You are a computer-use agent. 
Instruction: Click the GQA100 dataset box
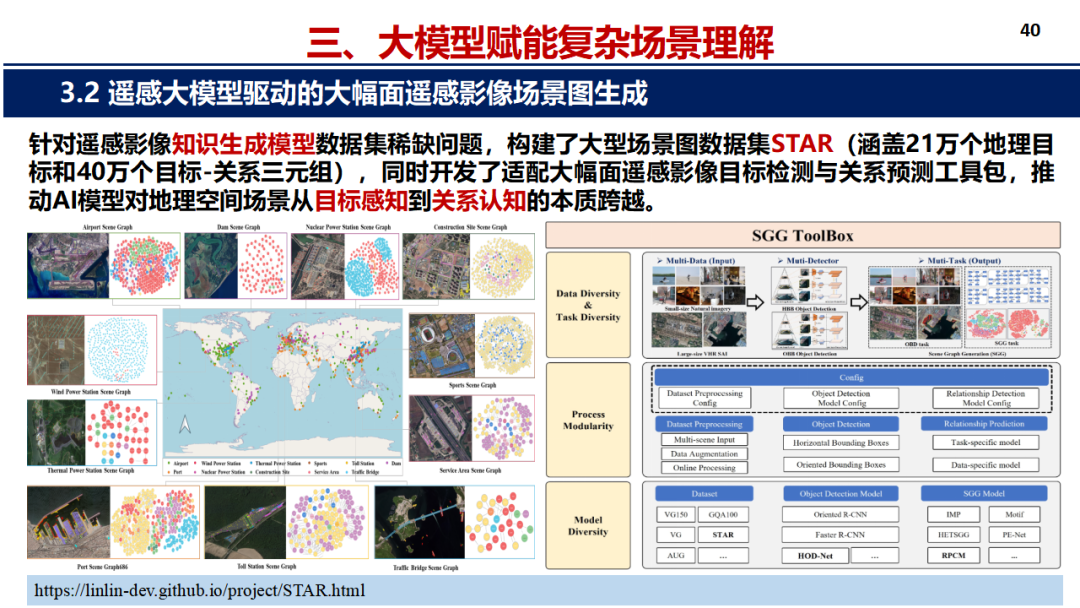723,514
